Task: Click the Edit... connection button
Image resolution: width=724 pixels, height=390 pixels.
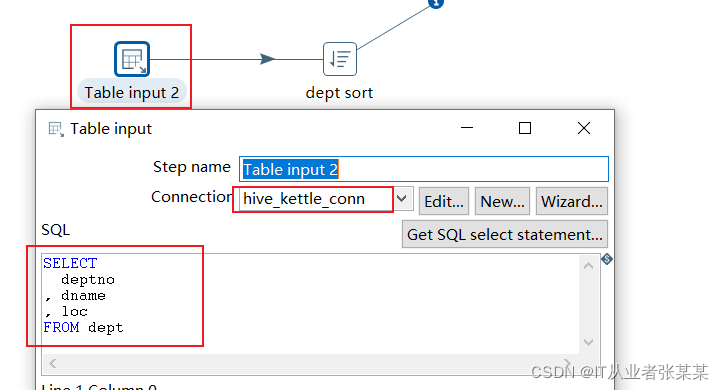Action: point(444,201)
